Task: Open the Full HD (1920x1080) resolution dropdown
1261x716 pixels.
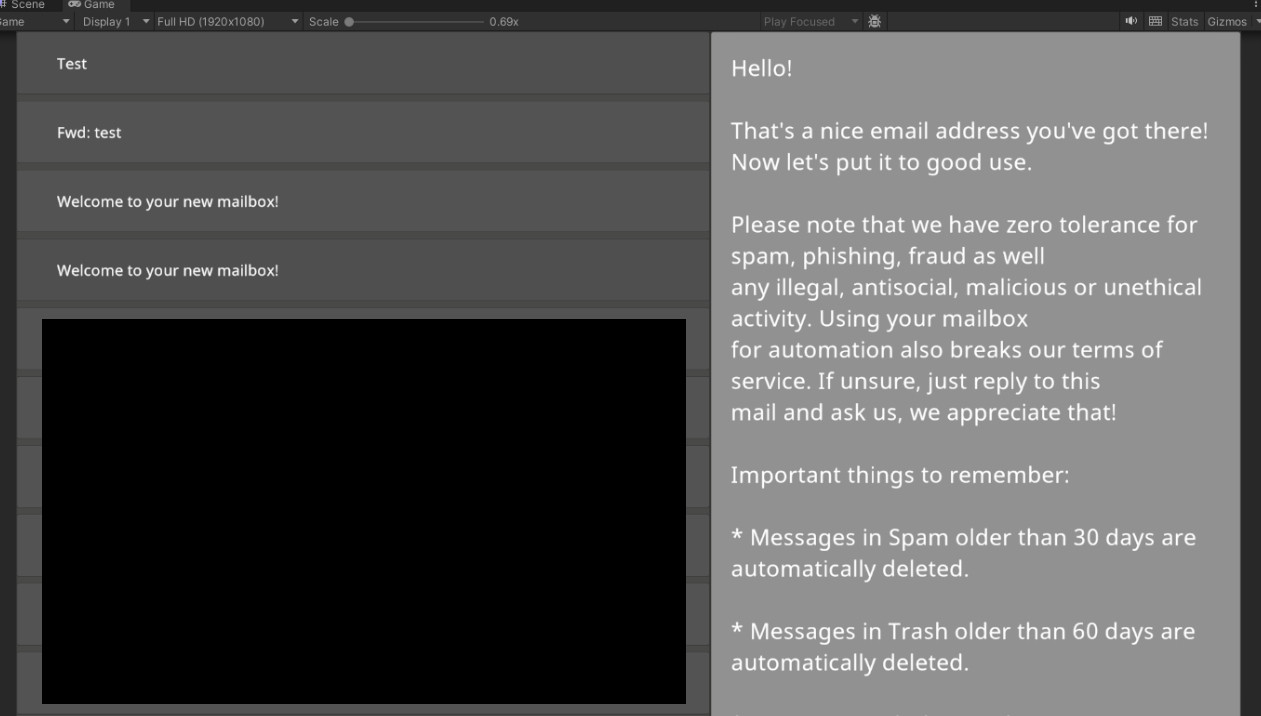Action: click(227, 21)
